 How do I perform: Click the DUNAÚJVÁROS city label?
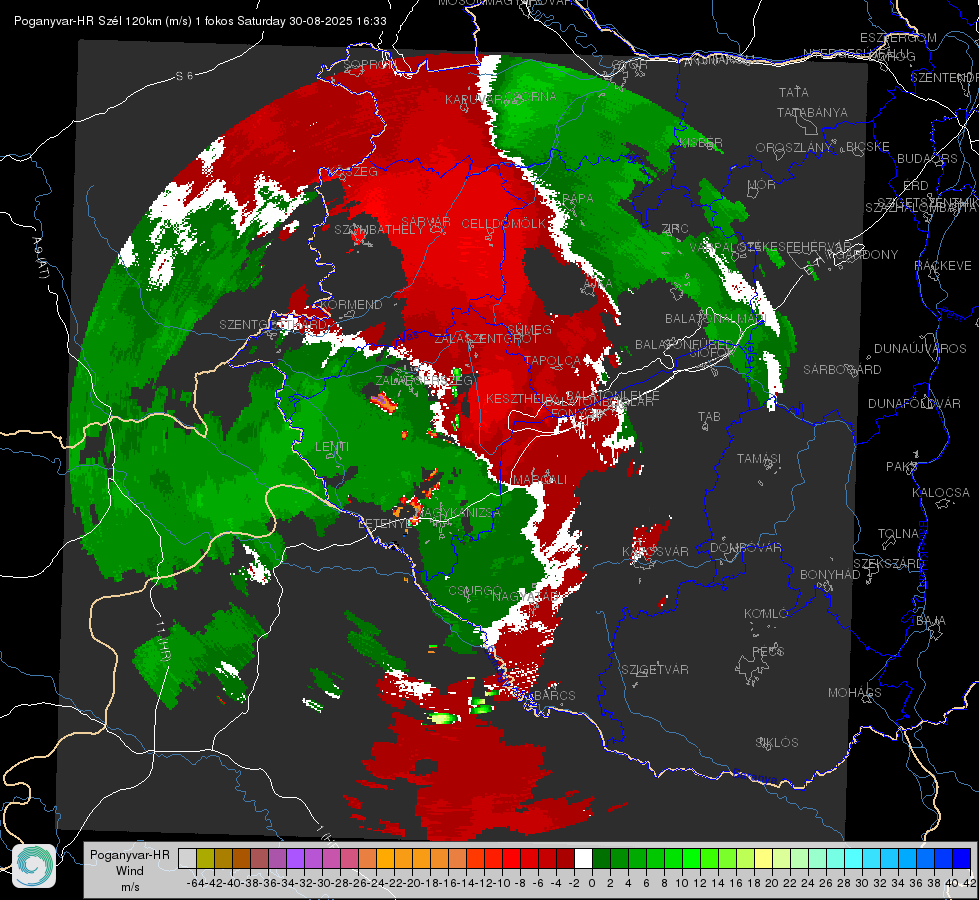coord(920,349)
